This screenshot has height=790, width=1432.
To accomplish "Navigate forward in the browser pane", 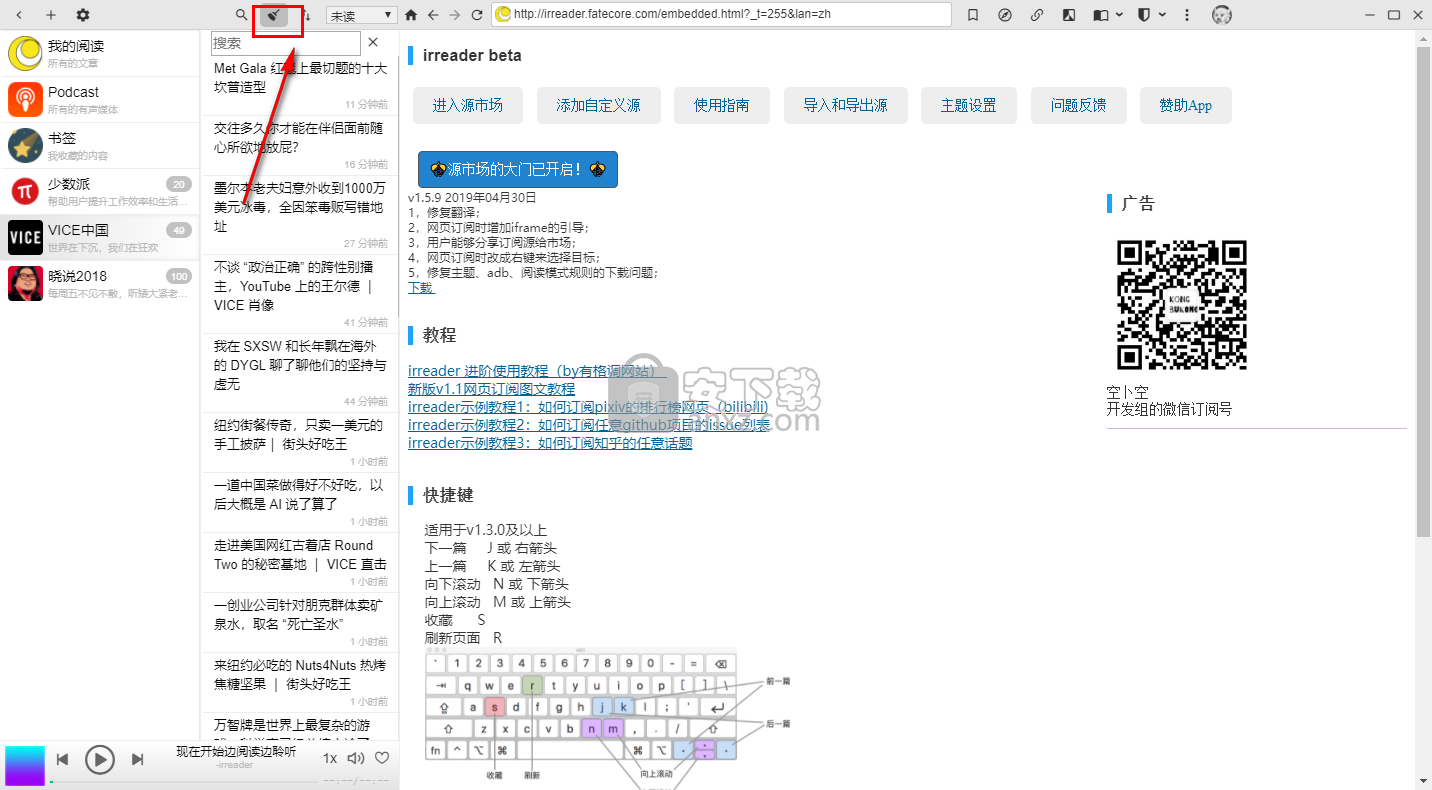I will (455, 15).
